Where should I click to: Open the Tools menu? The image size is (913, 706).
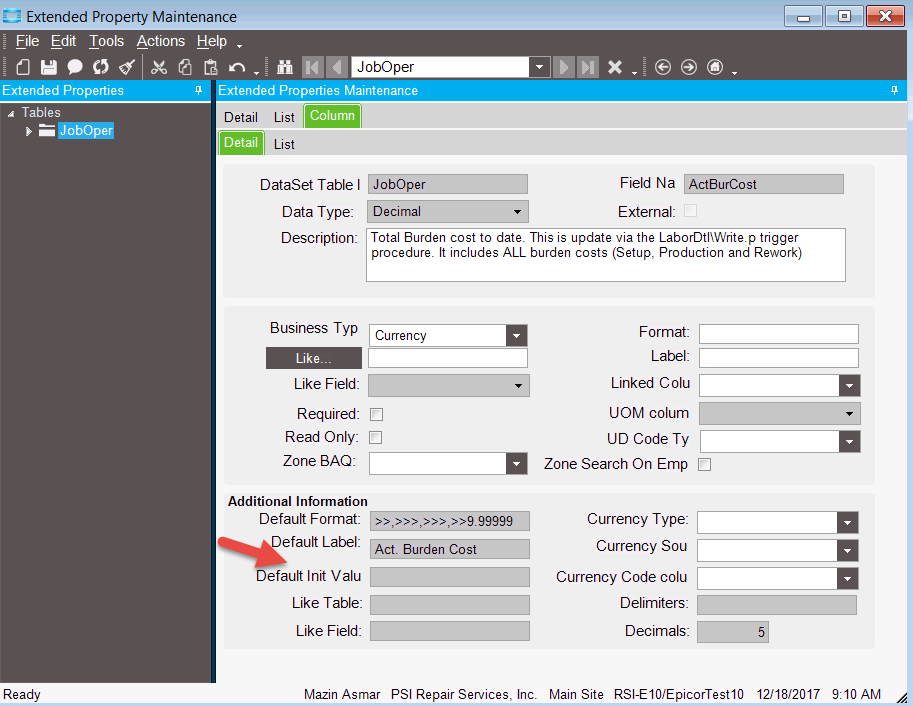(x=106, y=41)
